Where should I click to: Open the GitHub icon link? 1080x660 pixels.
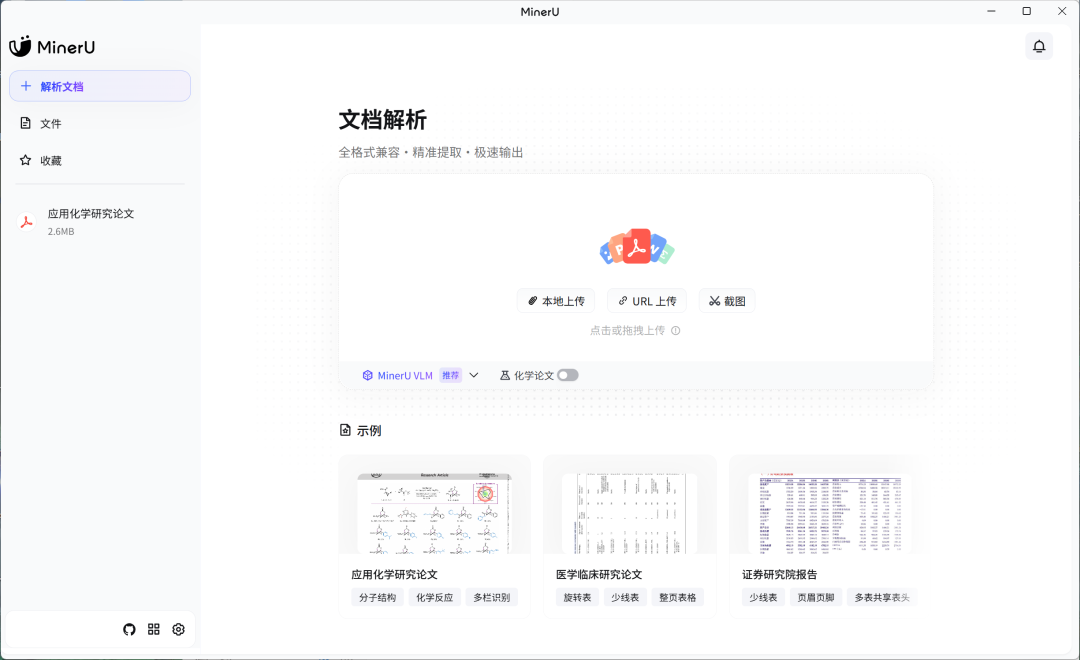click(129, 629)
